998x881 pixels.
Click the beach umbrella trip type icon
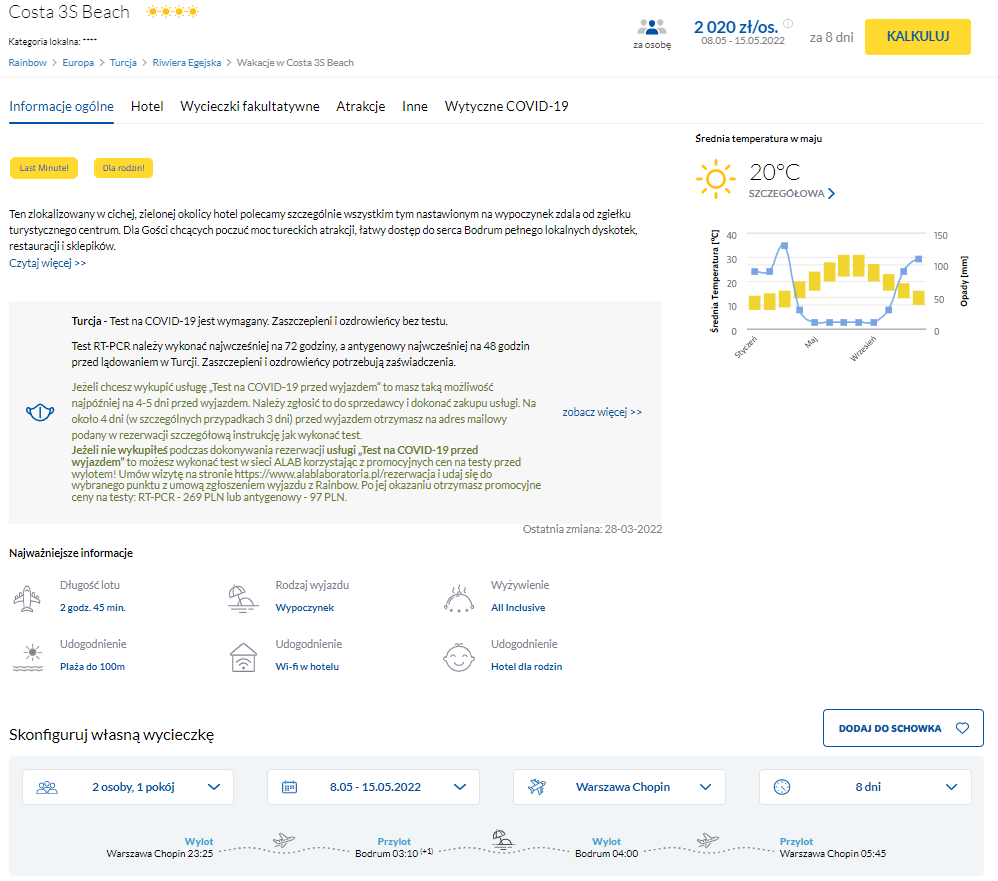click(244, 598)
